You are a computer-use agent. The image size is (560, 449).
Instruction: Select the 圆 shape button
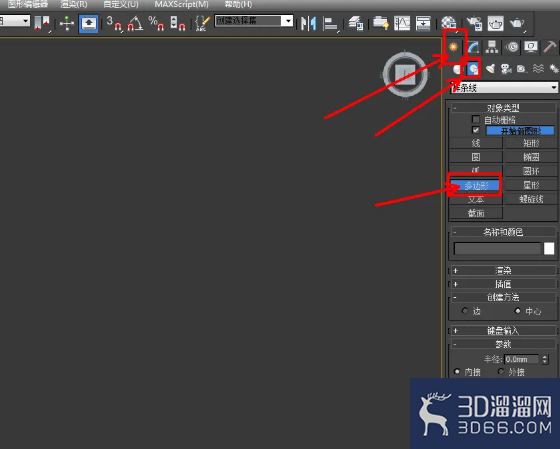click(x=476, y=157)
